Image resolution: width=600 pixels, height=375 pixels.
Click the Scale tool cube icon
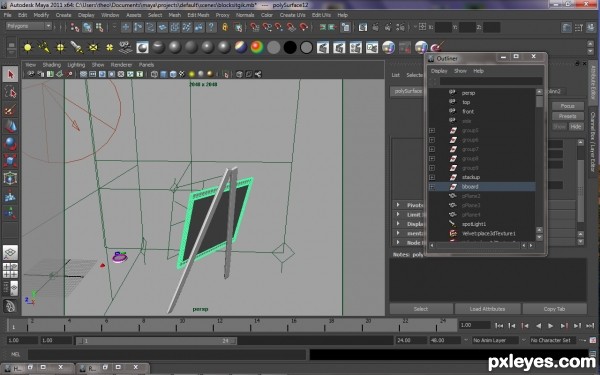[x=10, y=161]
